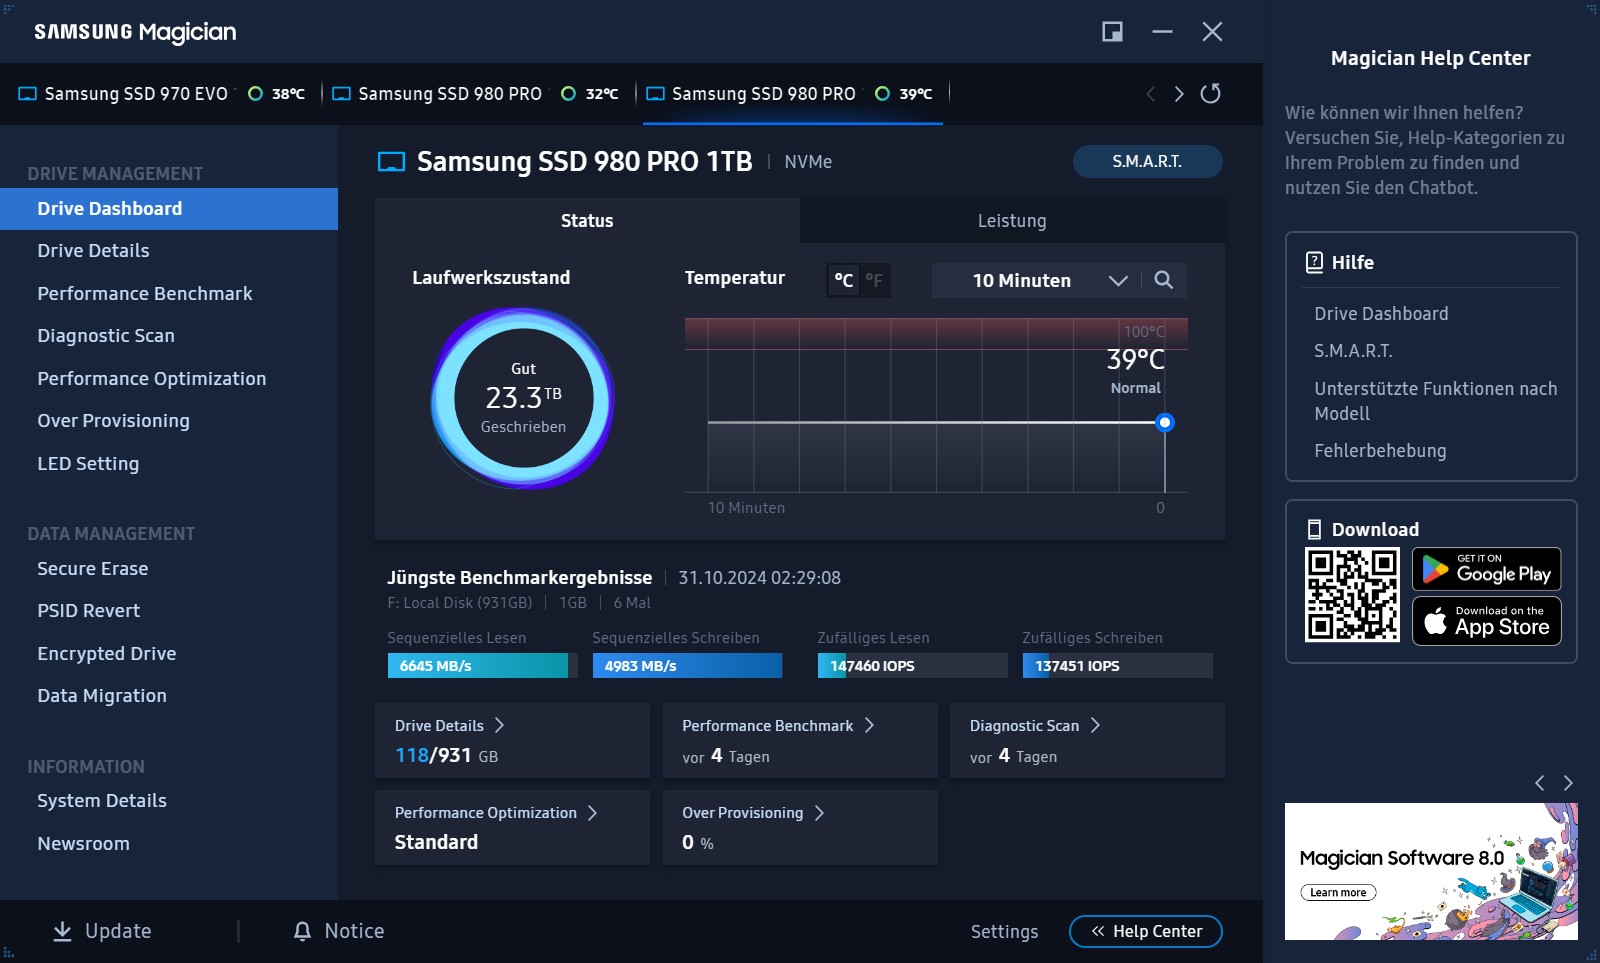Click the Sequenzielles Lesen 6645 MB/s bar
This screenshot has width=1600, height=963.
point(482,666)
